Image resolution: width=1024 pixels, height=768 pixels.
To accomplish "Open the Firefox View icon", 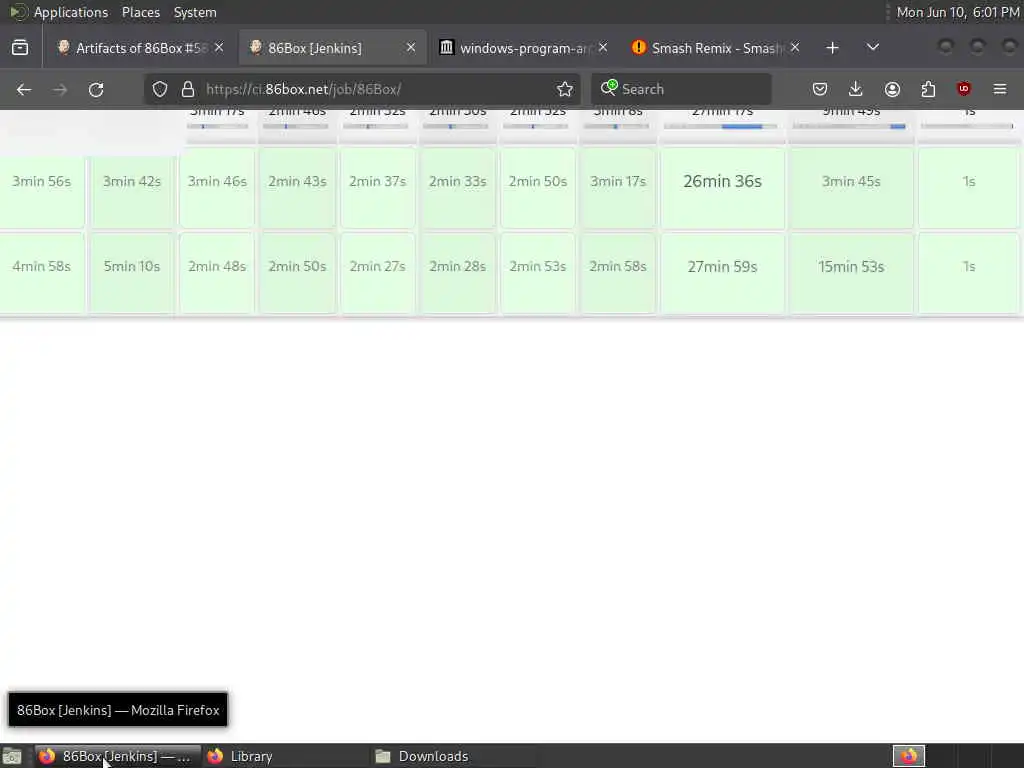I will point(20,48).
